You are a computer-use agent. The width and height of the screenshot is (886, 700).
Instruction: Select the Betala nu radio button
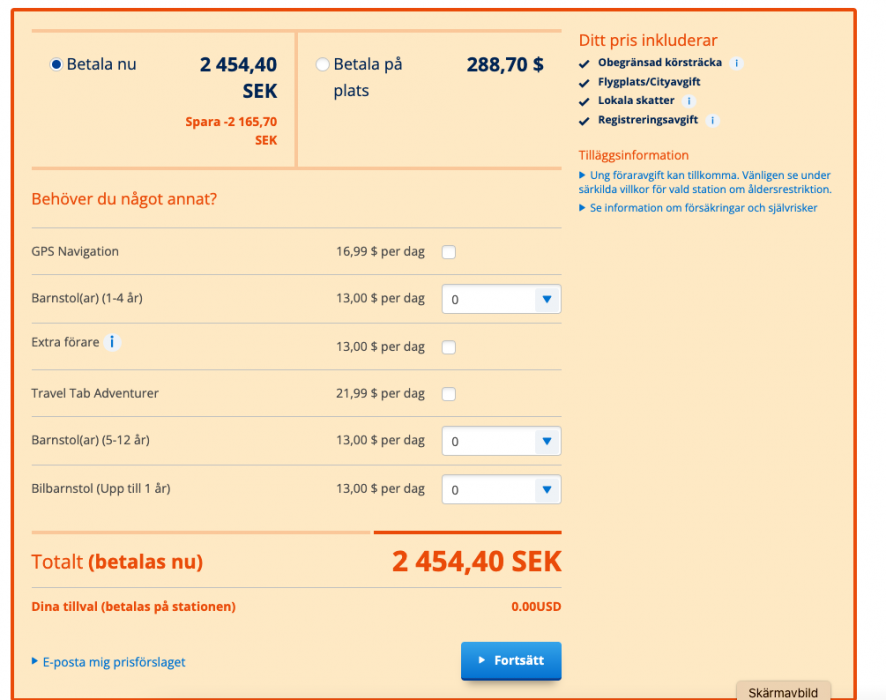56,65
